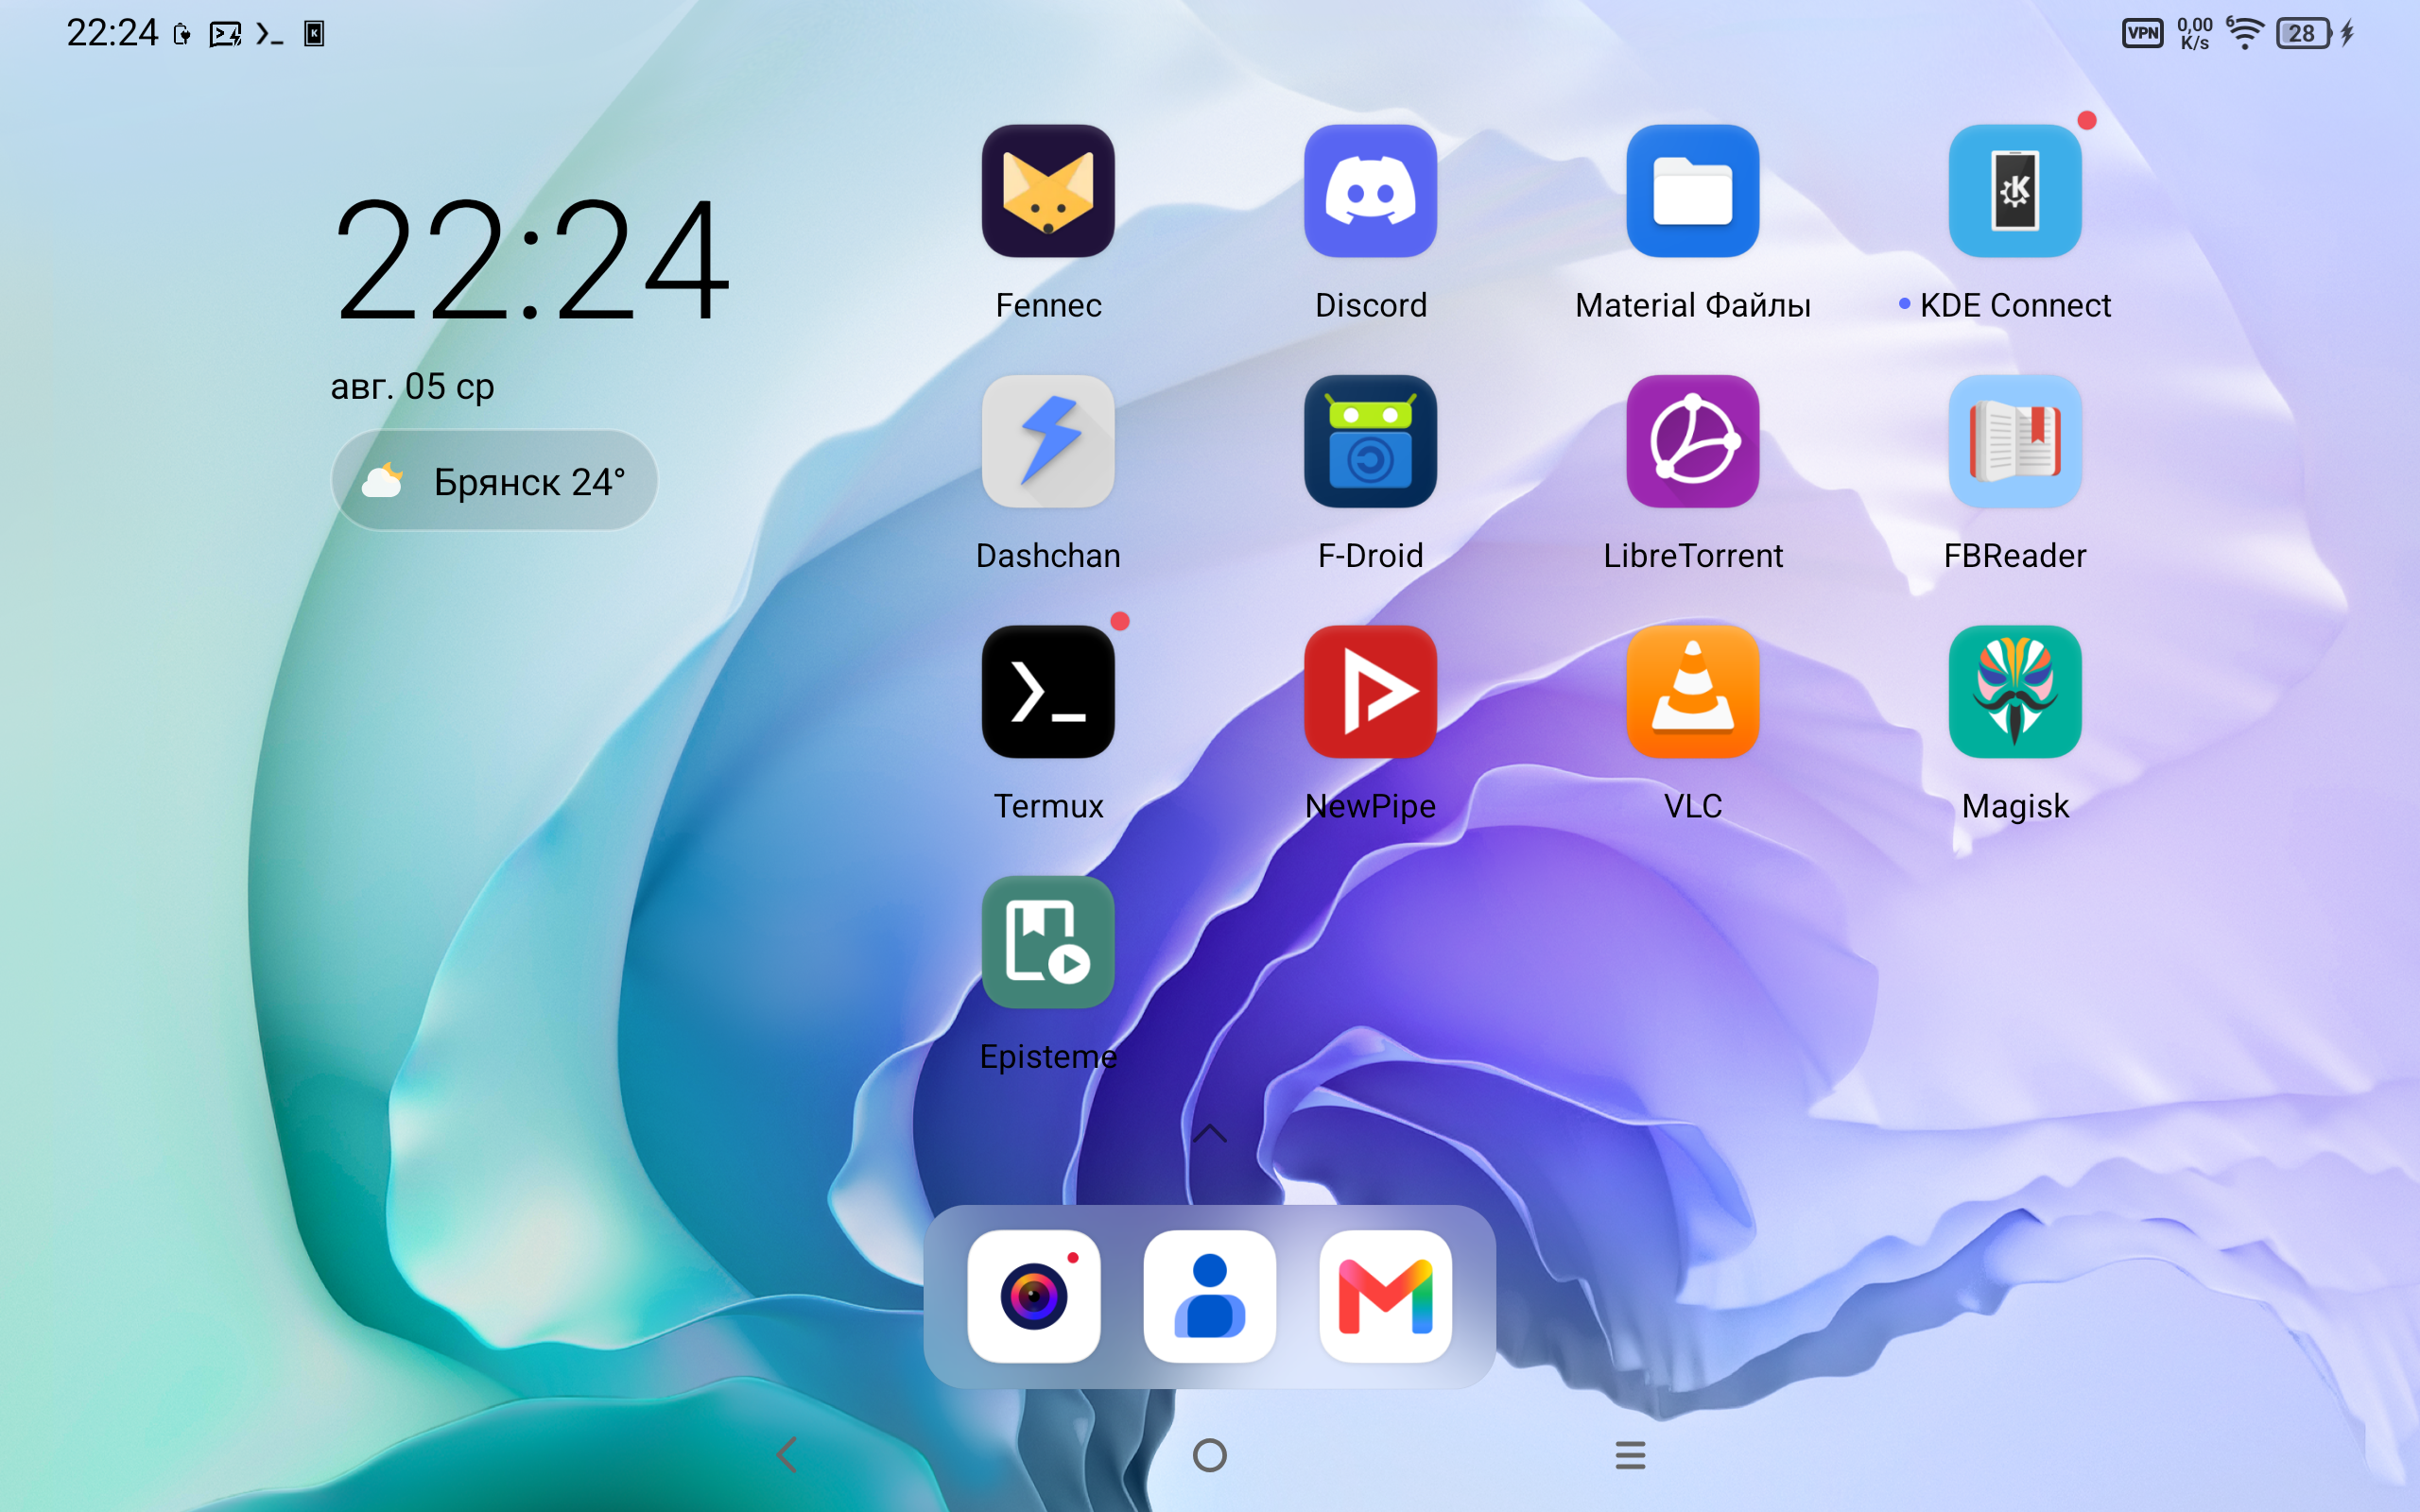Screen dimensions: 2420x1512
Task: Open the Fennec browser app
Action: coord(1048,191)
